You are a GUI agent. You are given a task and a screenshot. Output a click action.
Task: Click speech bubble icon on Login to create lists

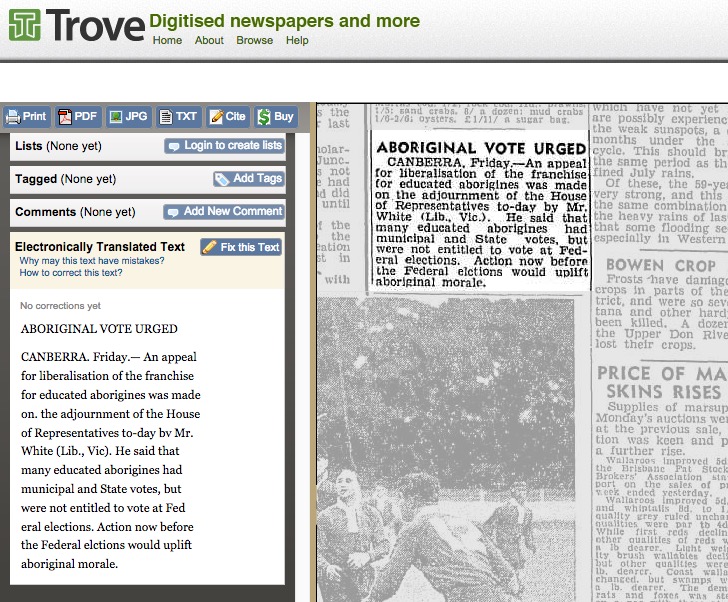click(174, 146)
